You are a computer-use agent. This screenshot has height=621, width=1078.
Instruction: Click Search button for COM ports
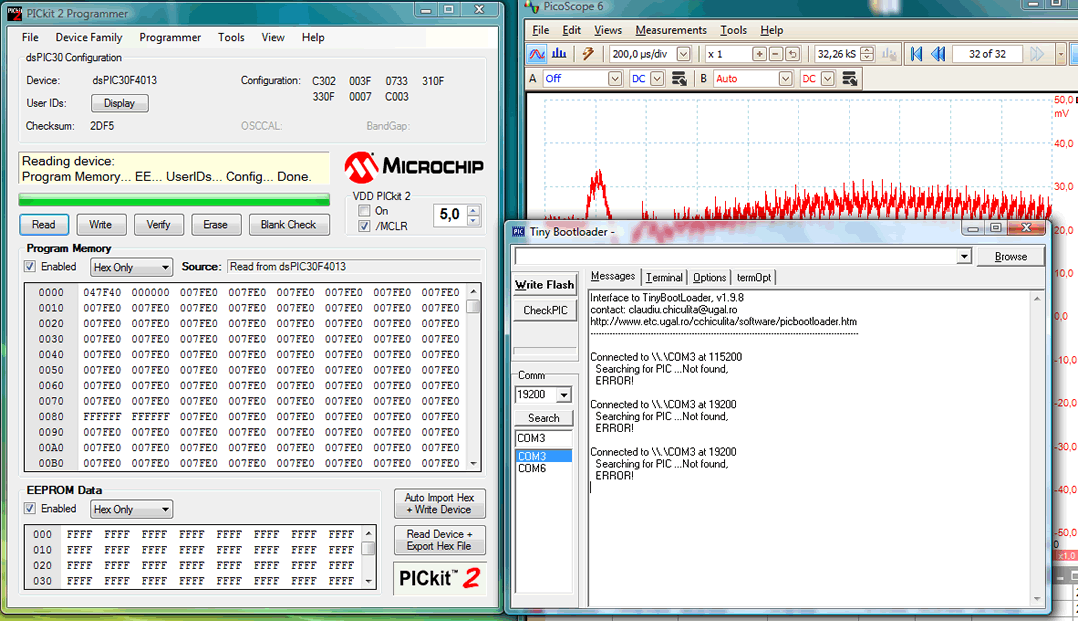pyautogui.click(x=543, y=417)
